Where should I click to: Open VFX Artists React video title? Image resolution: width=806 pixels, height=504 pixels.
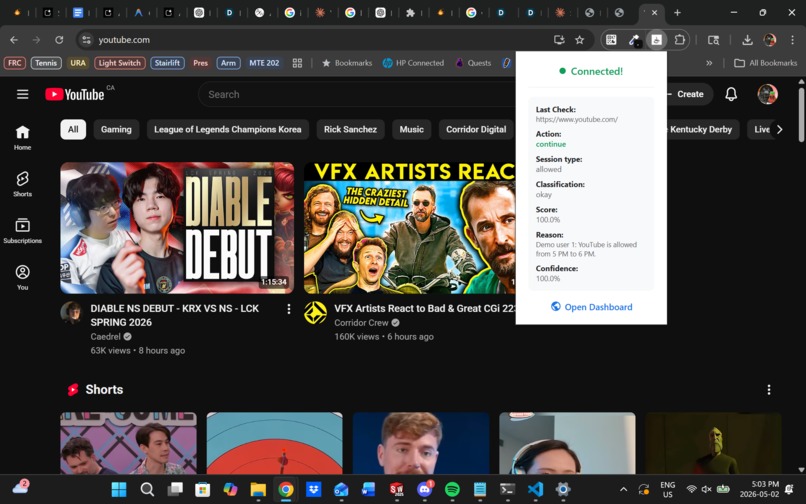(x=425, y=309)
